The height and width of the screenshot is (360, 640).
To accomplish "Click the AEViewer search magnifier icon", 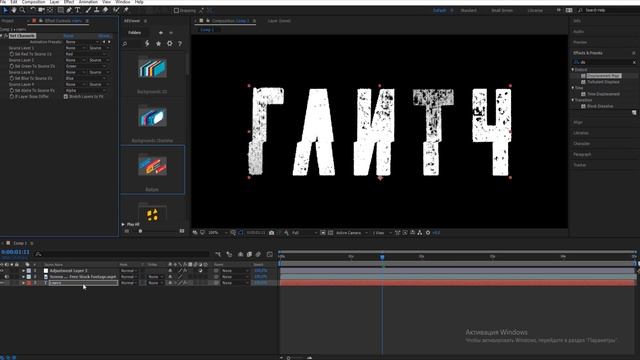I will (125, 44).
